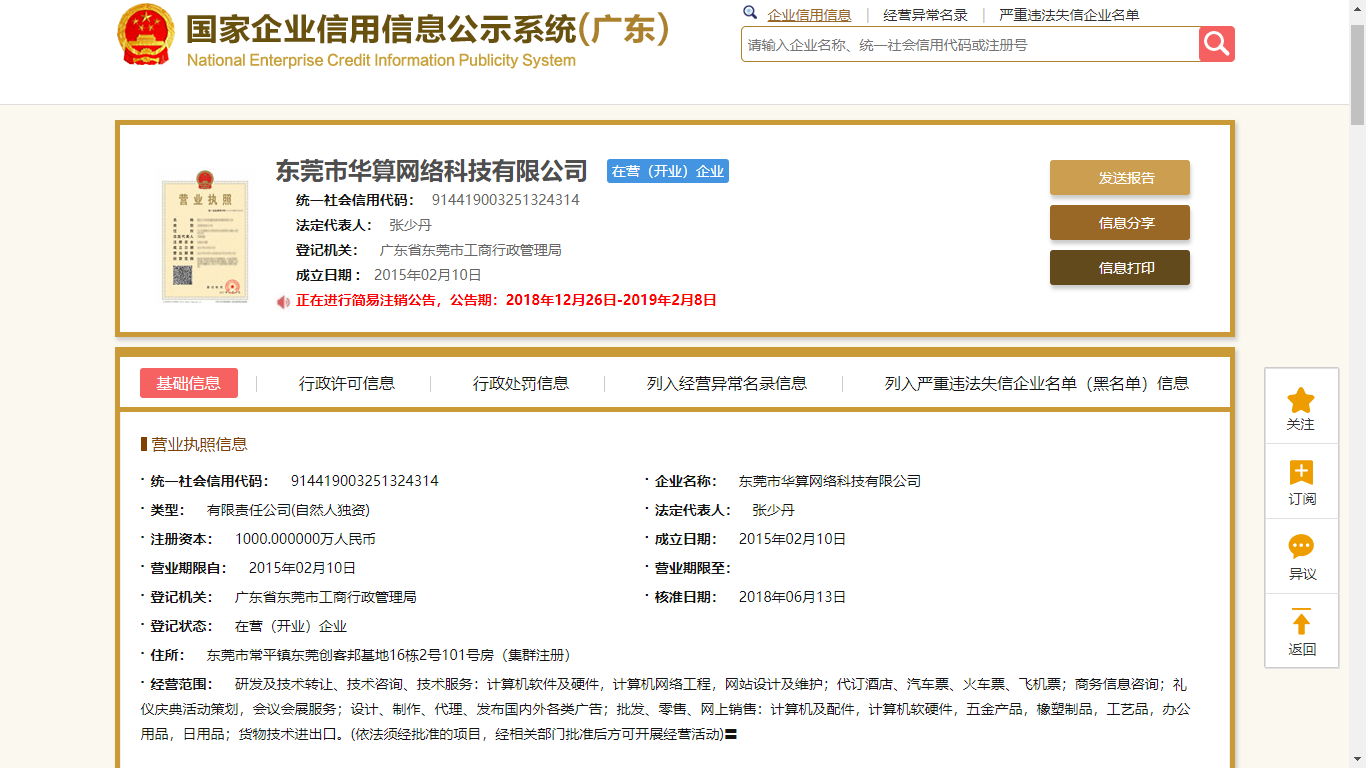Click the company title 东莞市华算网络科技有限公司
1366x768 pixels.
[x=432, y=170]
